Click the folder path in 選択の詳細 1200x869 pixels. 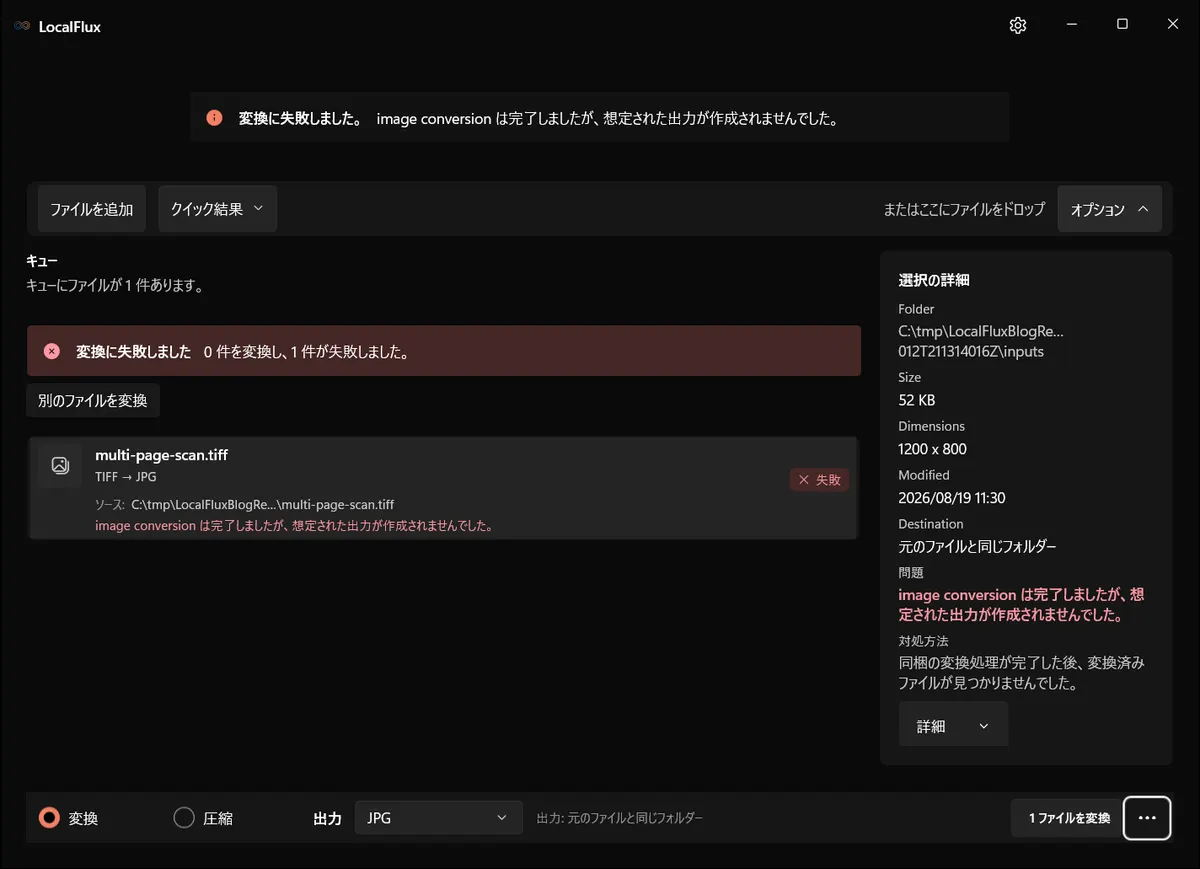click(981, 341)
